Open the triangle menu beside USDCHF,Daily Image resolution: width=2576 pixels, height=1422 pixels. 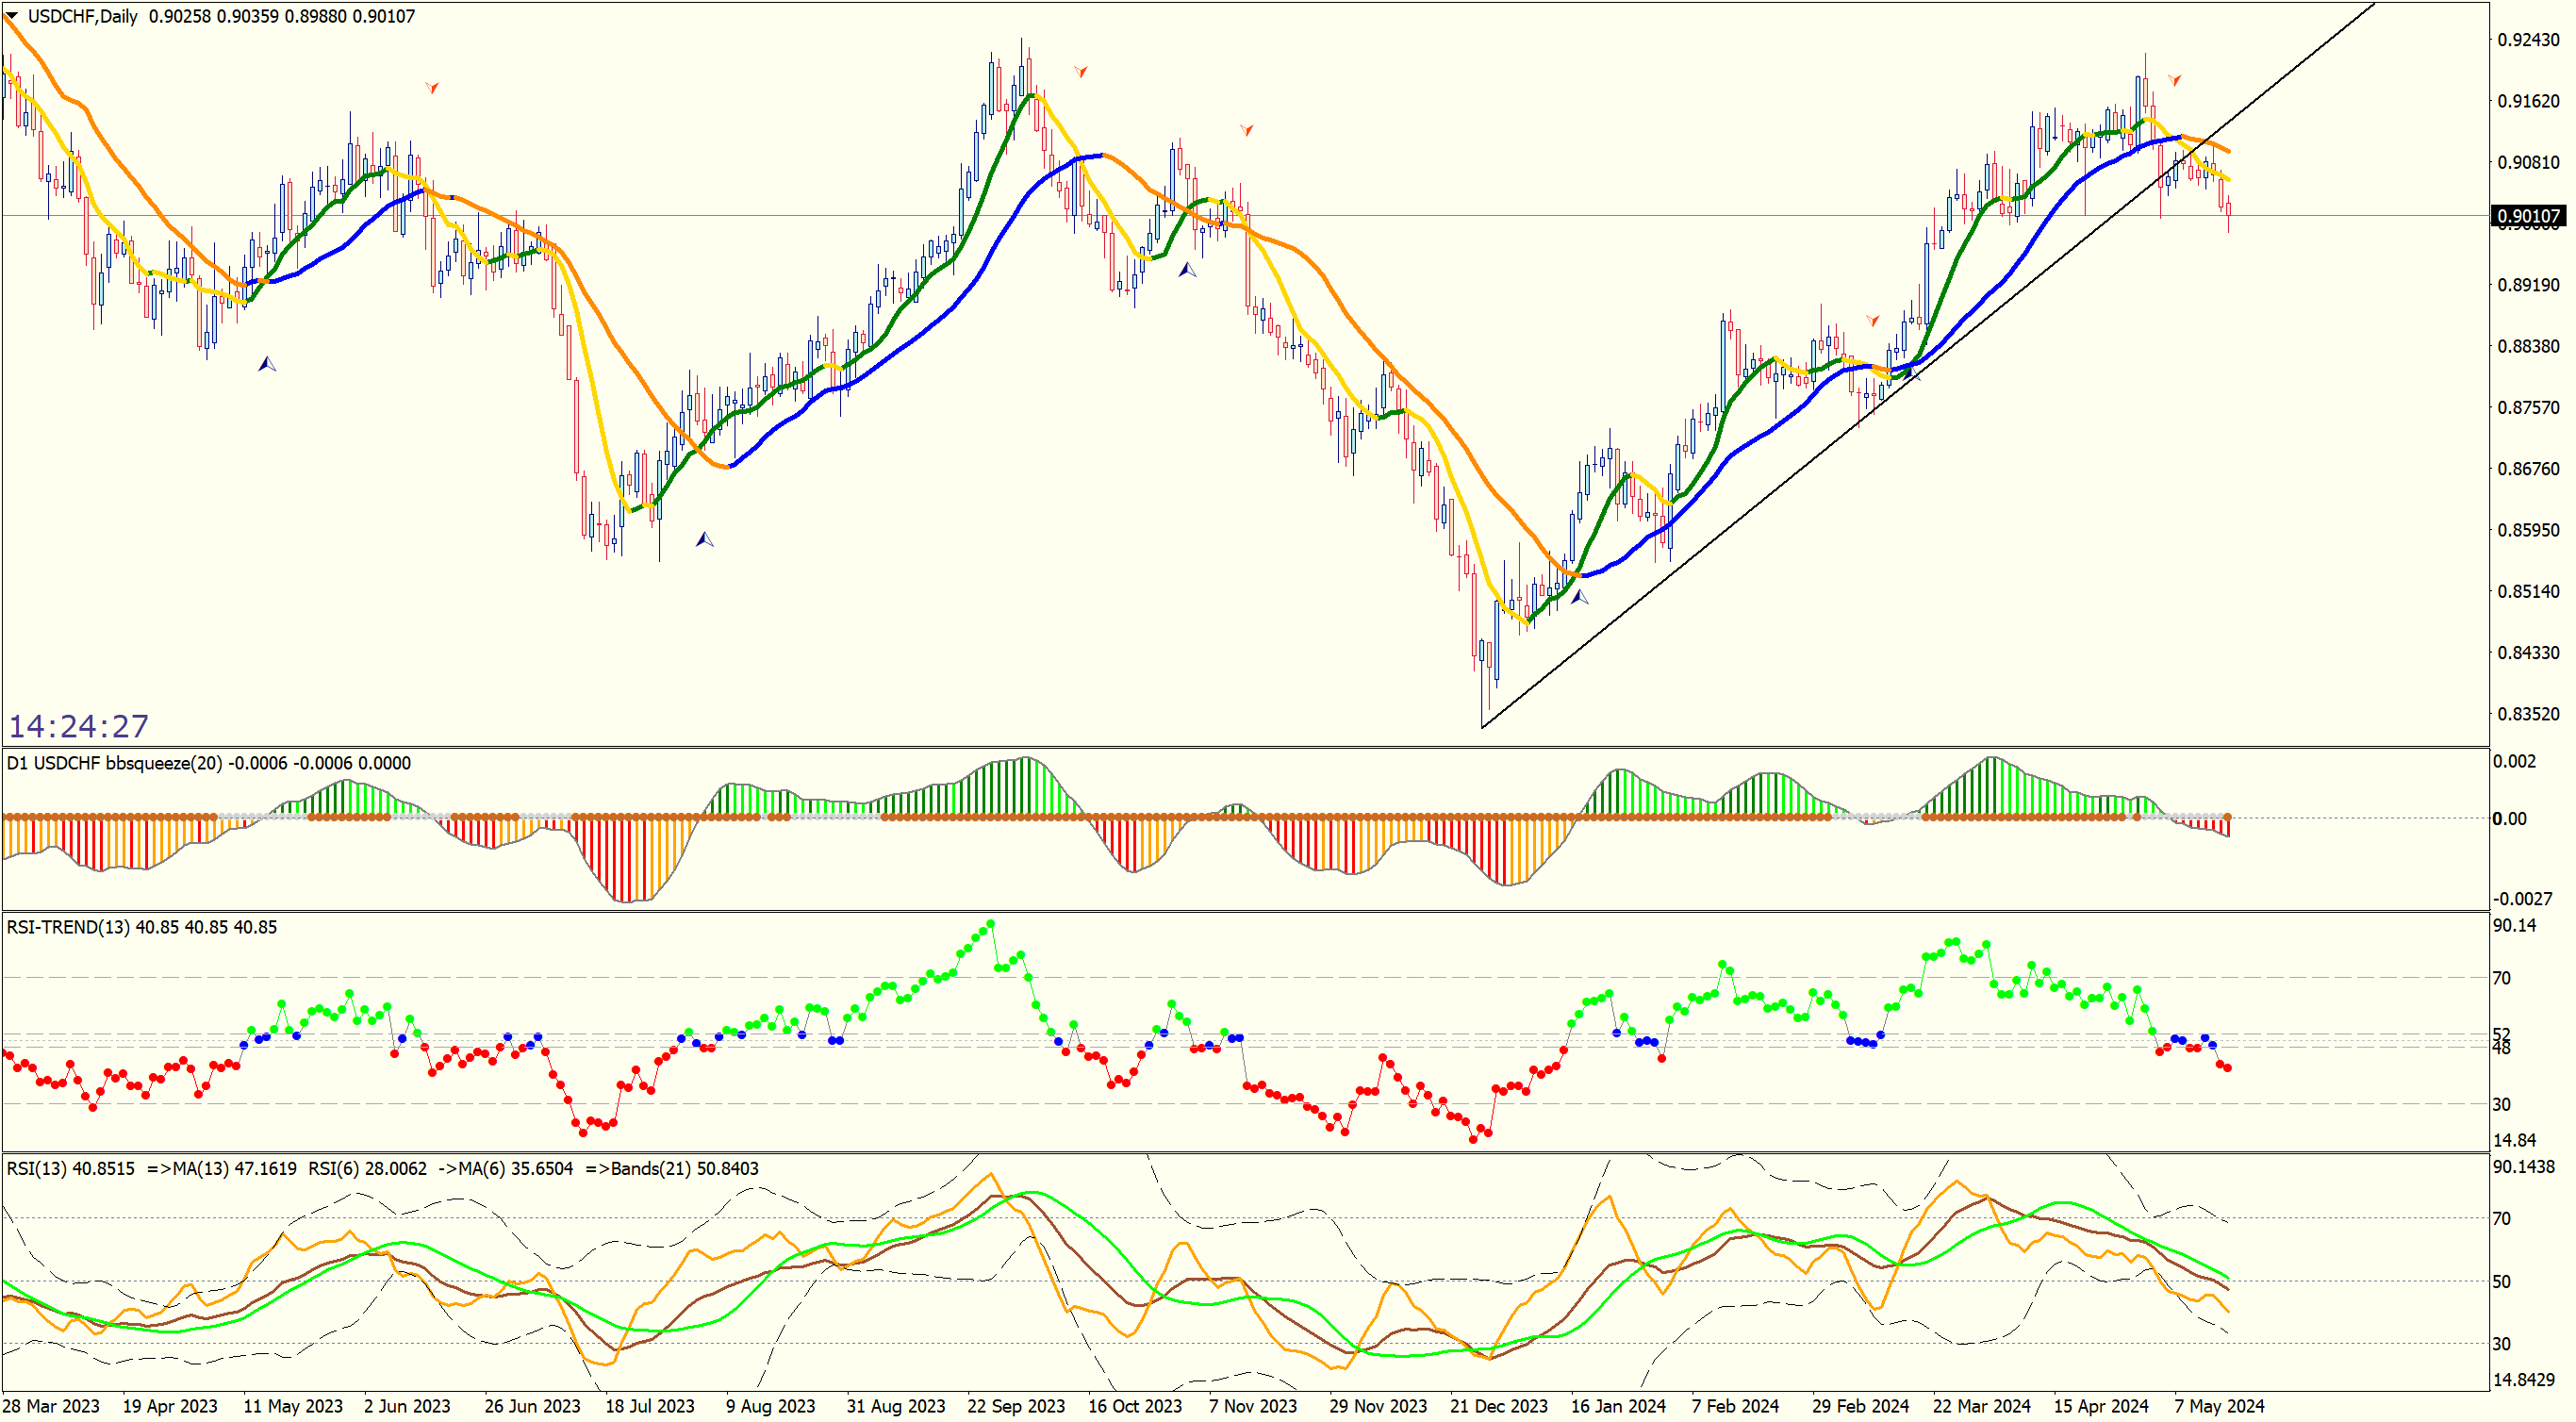[x=12, y=16]
